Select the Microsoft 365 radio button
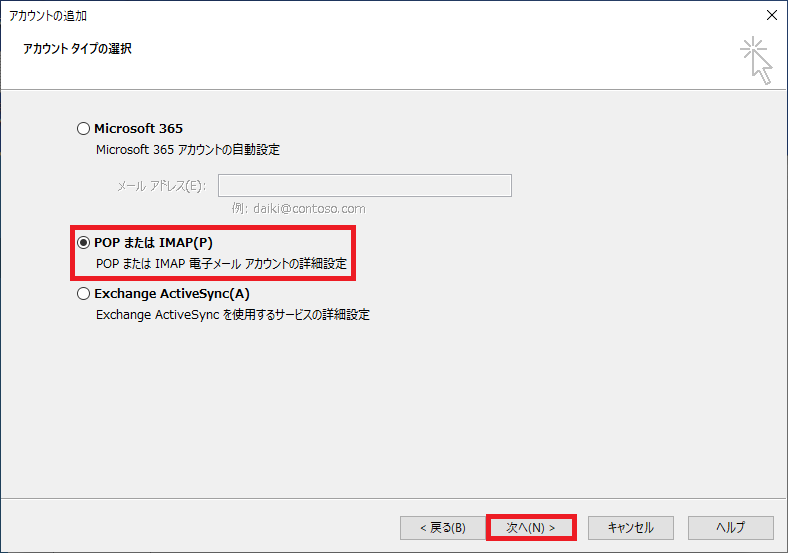This screenshot has width=788, height=553. (83, 129)
